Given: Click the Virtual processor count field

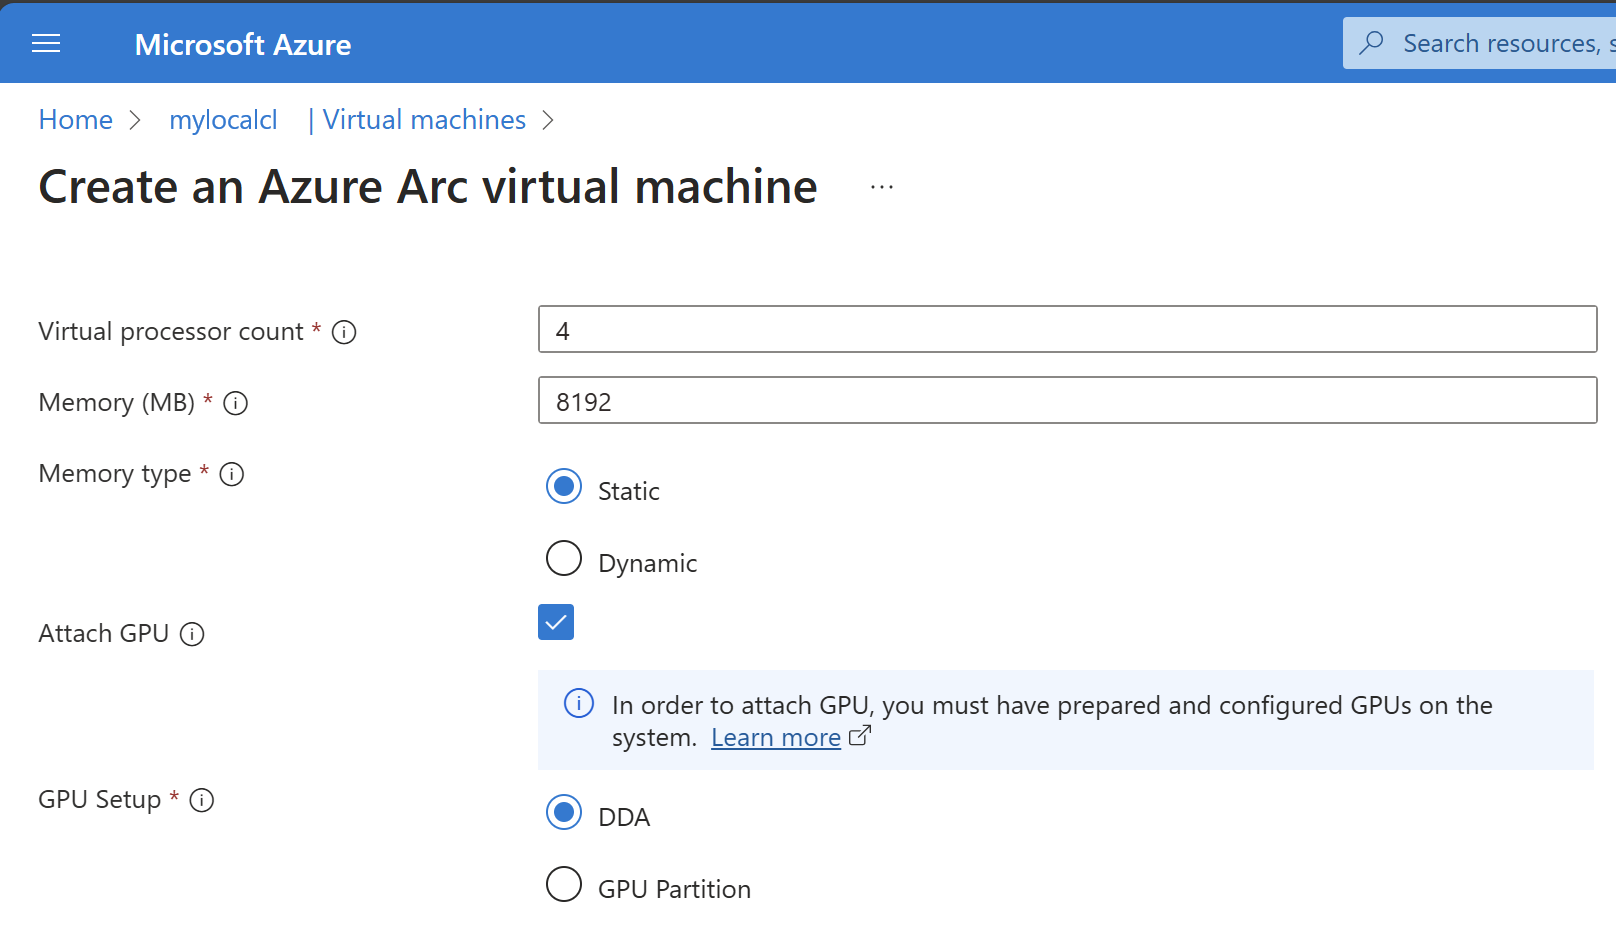Looking at the screenshot, I should coord(1067,329).
